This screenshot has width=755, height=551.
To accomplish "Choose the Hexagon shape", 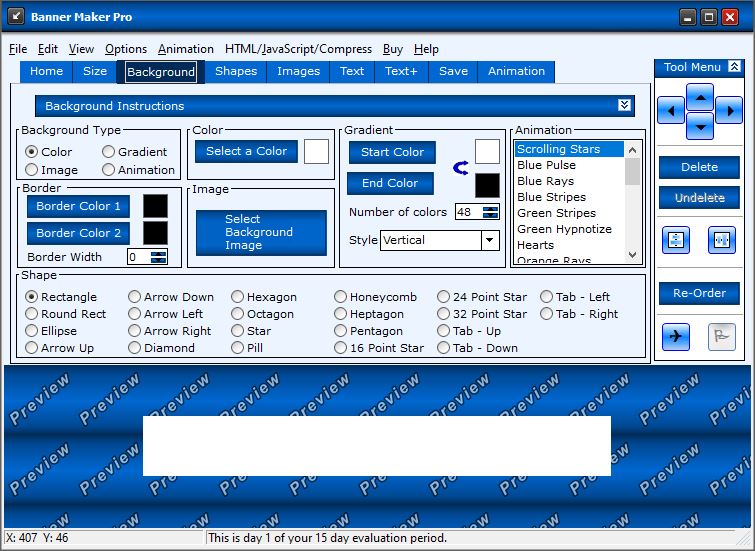I will [x=264, y=297].
